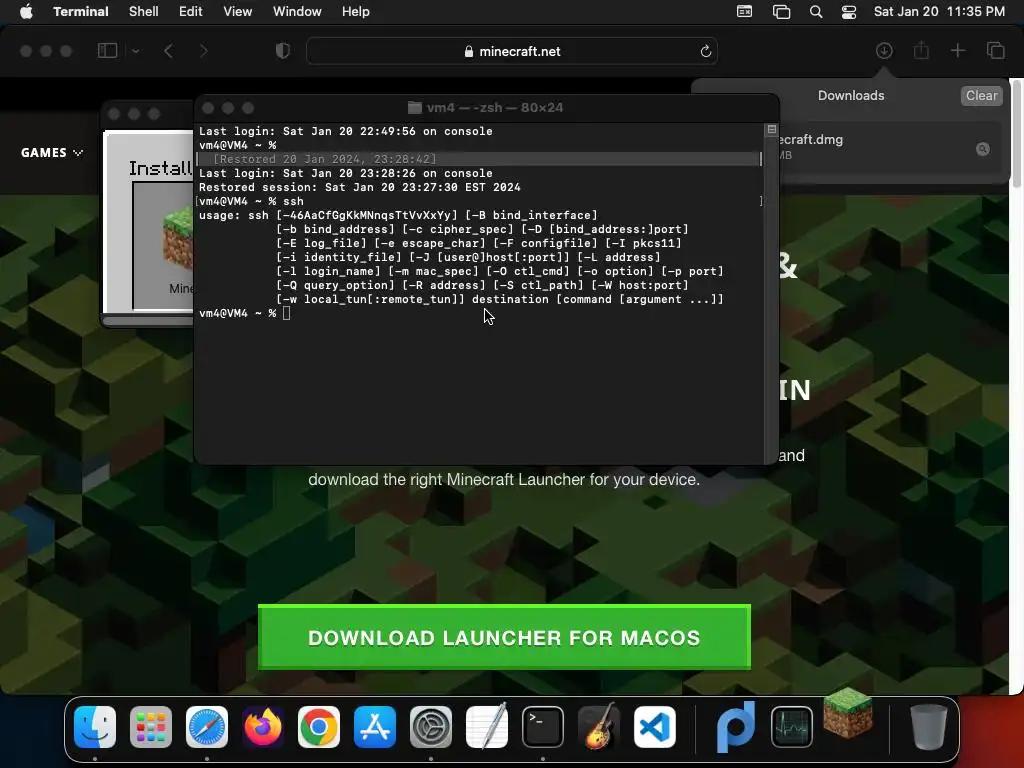The image size is (1024, 768).
Task: Click the Terminal scrollback marker icon
Action: pyautogui.click(x=771, y=129)
